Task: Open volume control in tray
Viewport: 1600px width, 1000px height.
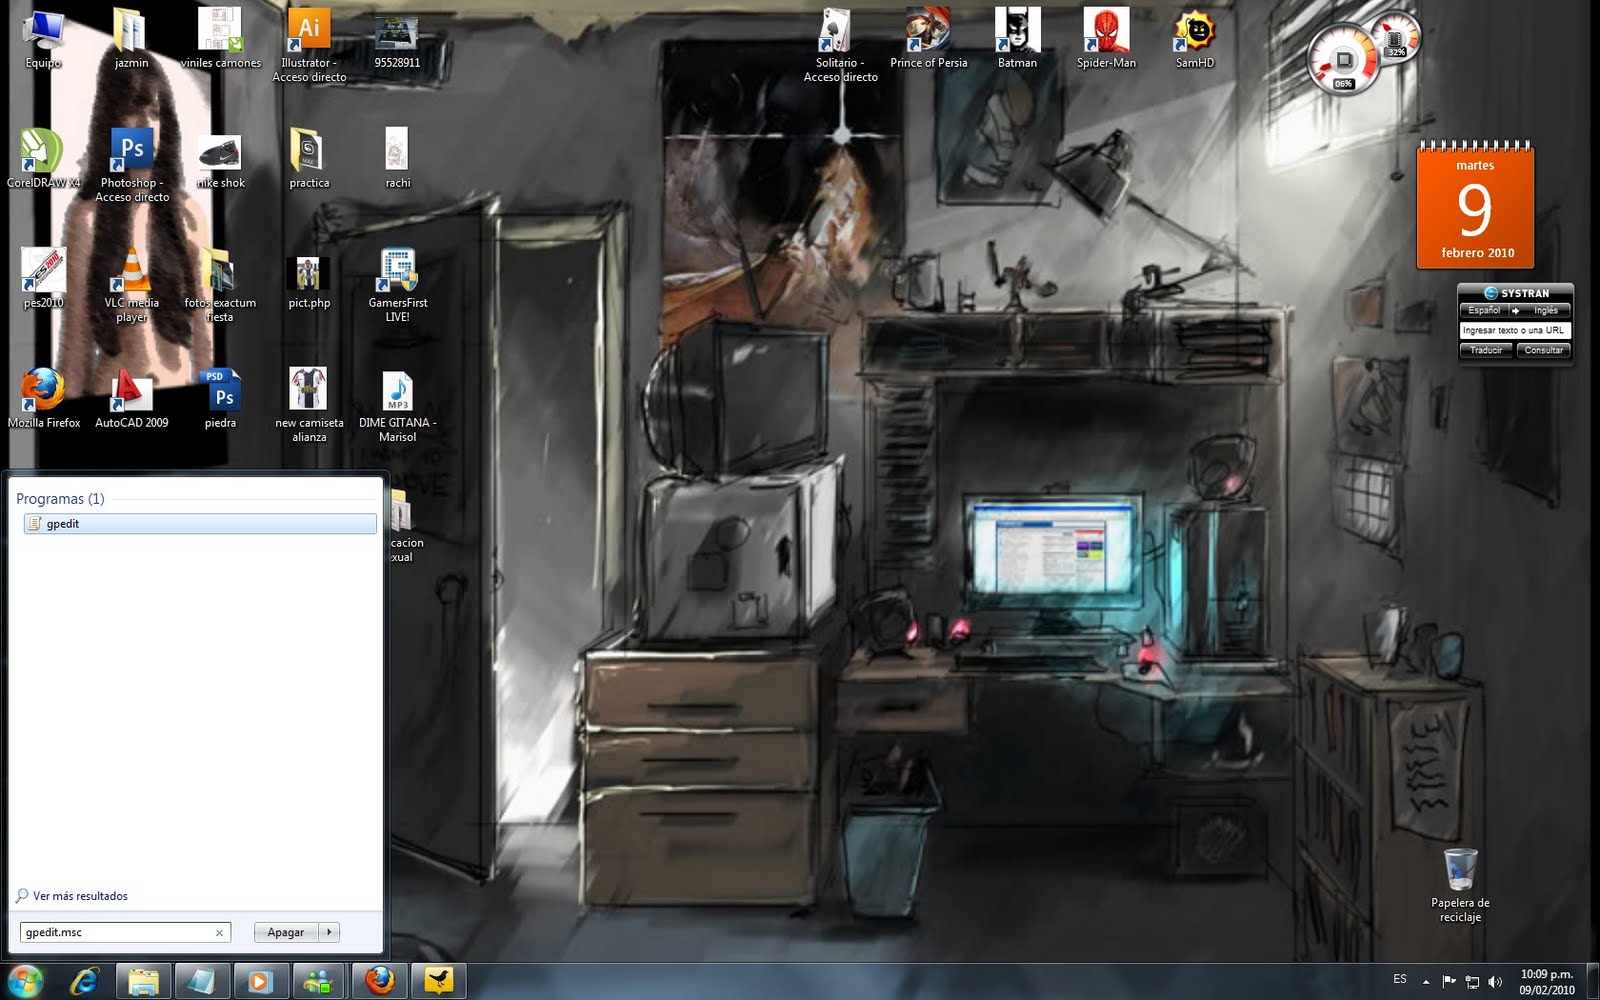Action: coord(1495,982)
